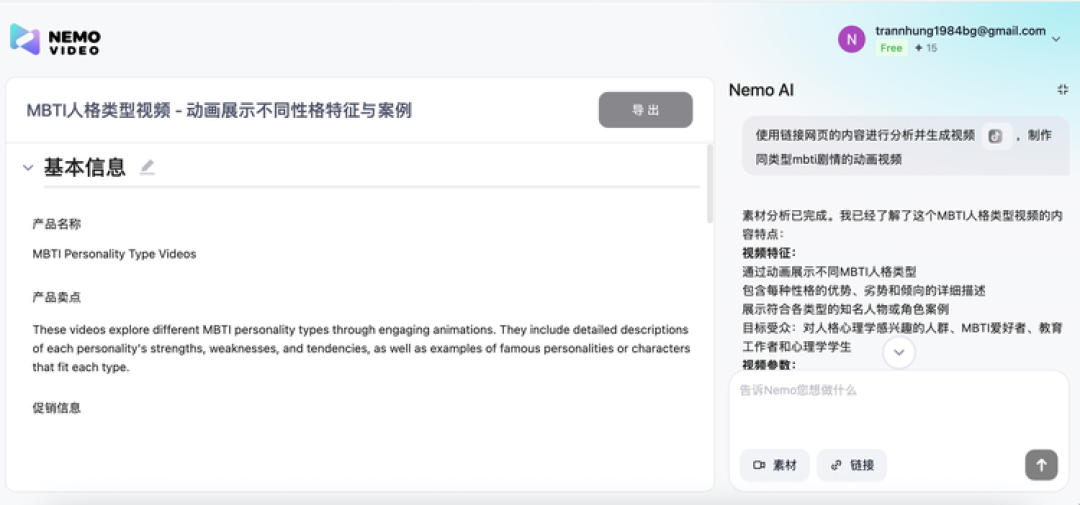Image resolution: width=1080 pixels, height=505 pixels.
Task: Edit the 基本信息 heading with pencil icon
Action: tap(147, 167)
